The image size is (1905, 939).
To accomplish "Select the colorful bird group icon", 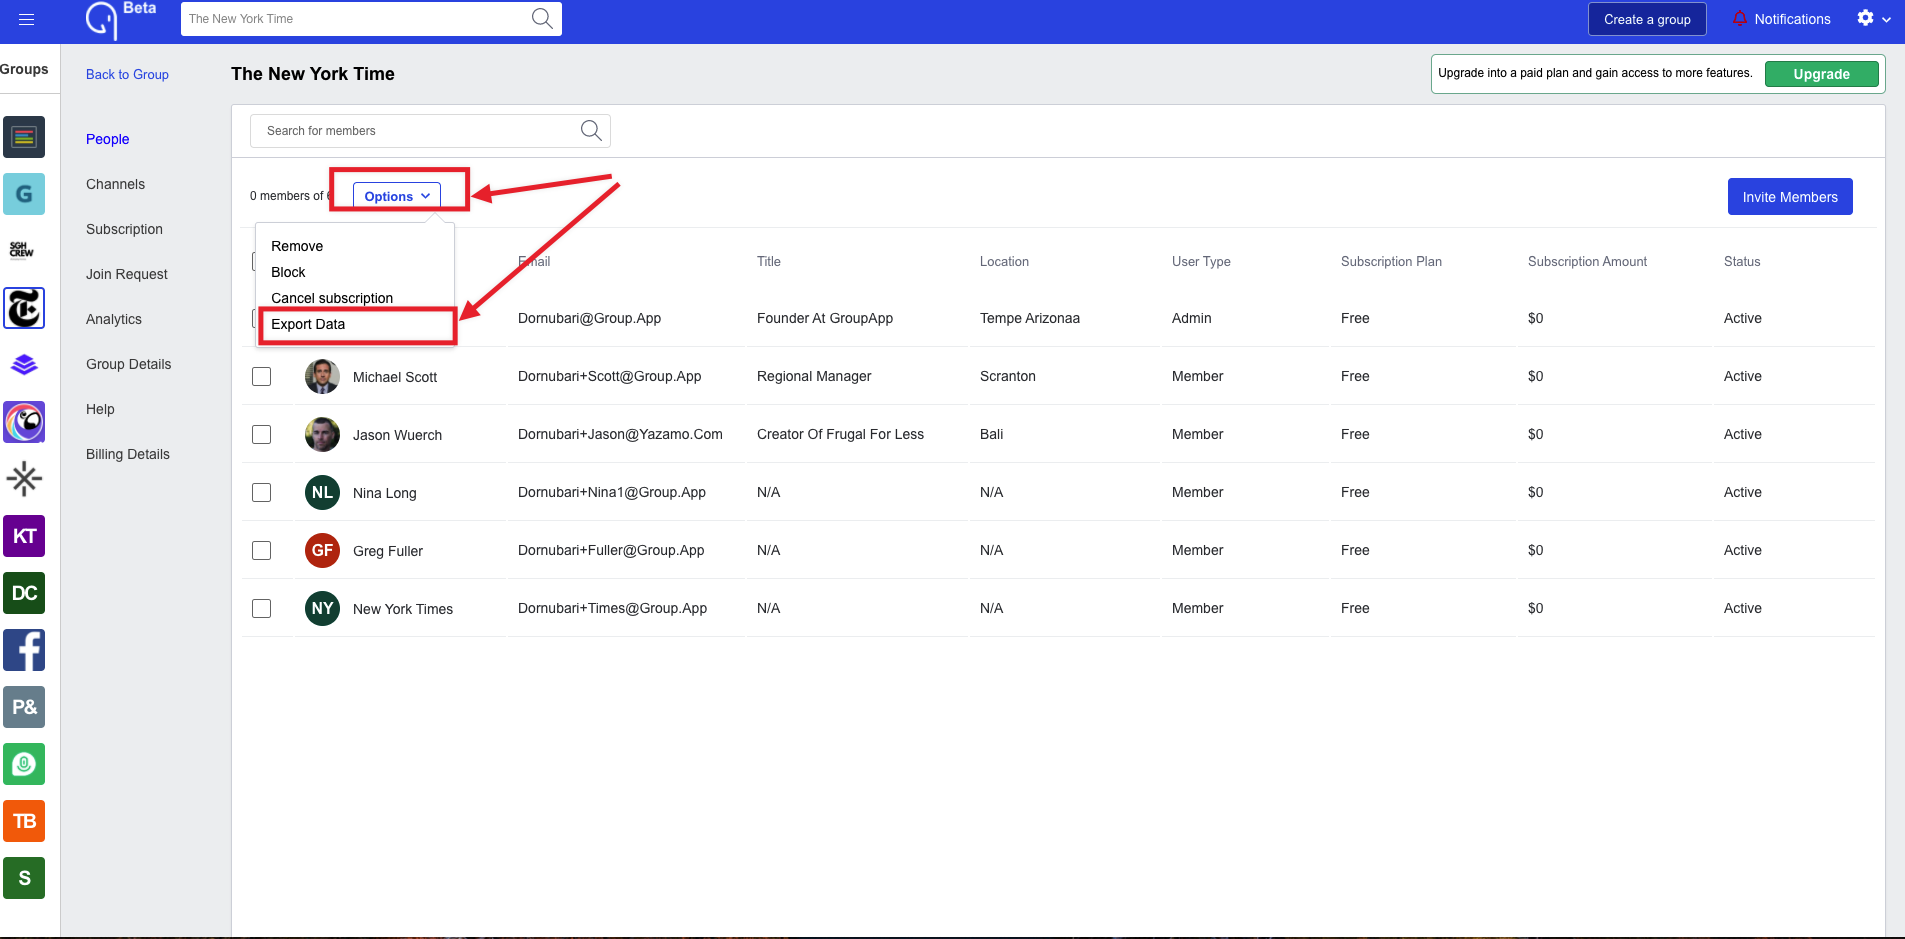I will tap(24, 422).
